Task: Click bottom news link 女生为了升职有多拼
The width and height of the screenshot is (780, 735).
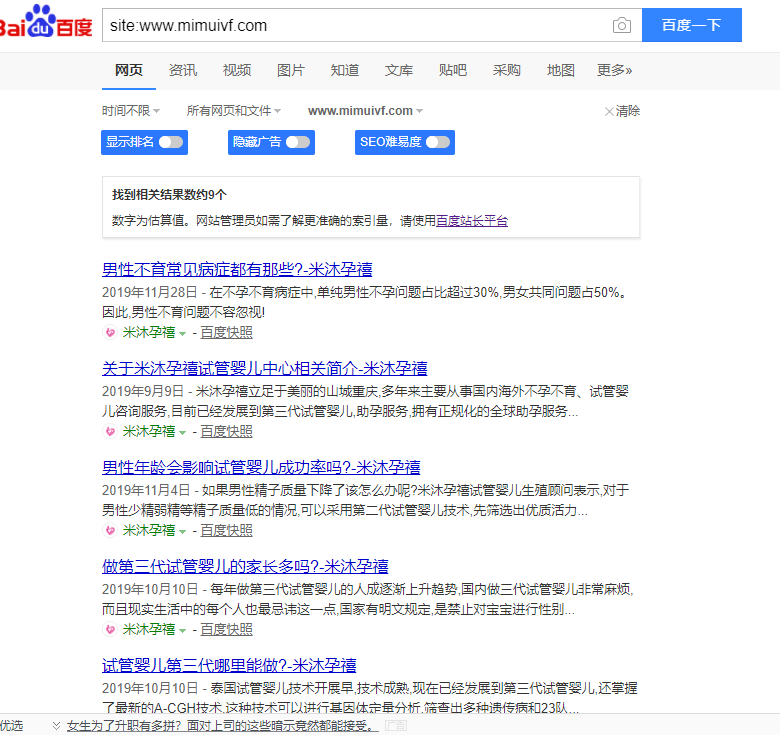Action: click(x=222, y=726)
